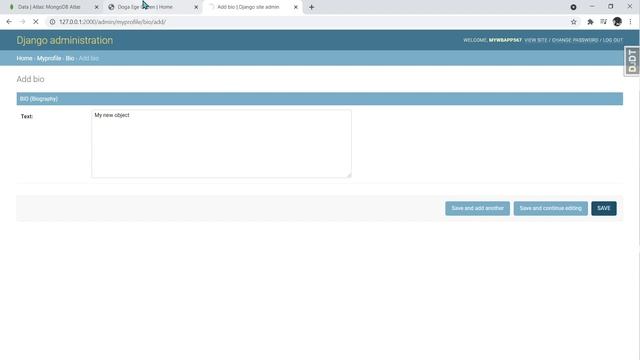Expand the DjDT debug toolbar handle
Image resolution: width=640 pixels, height=360 pixels.
[x=632, y=61]
